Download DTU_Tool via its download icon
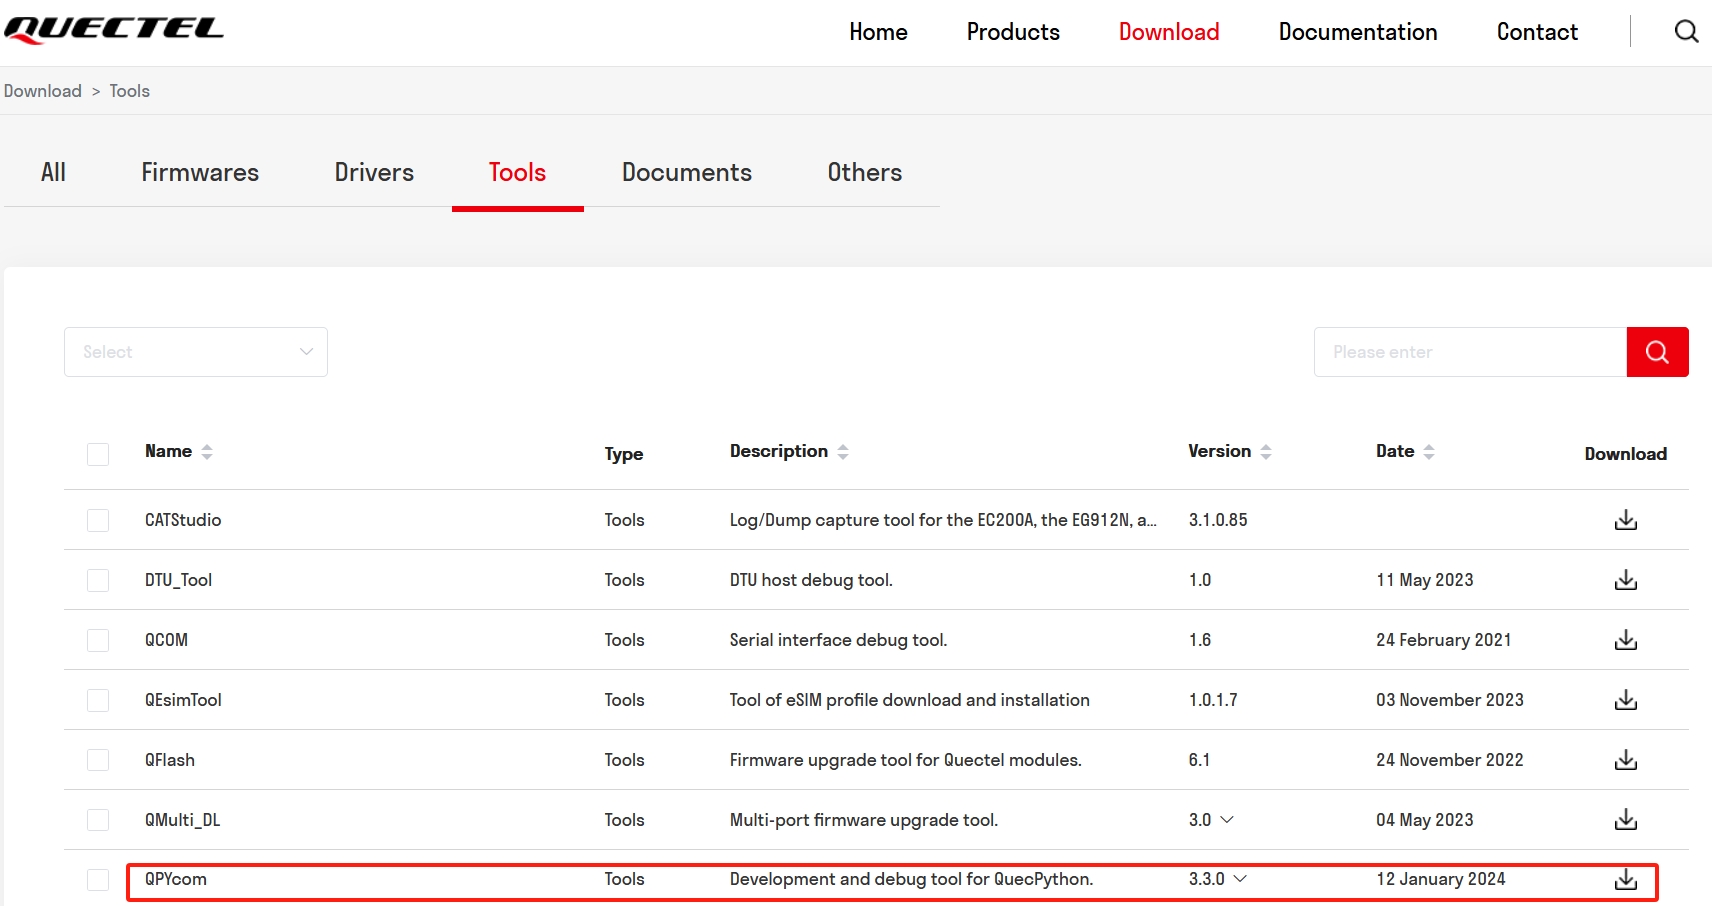This screenshot has width=1712, height=906. point(1626,580)
